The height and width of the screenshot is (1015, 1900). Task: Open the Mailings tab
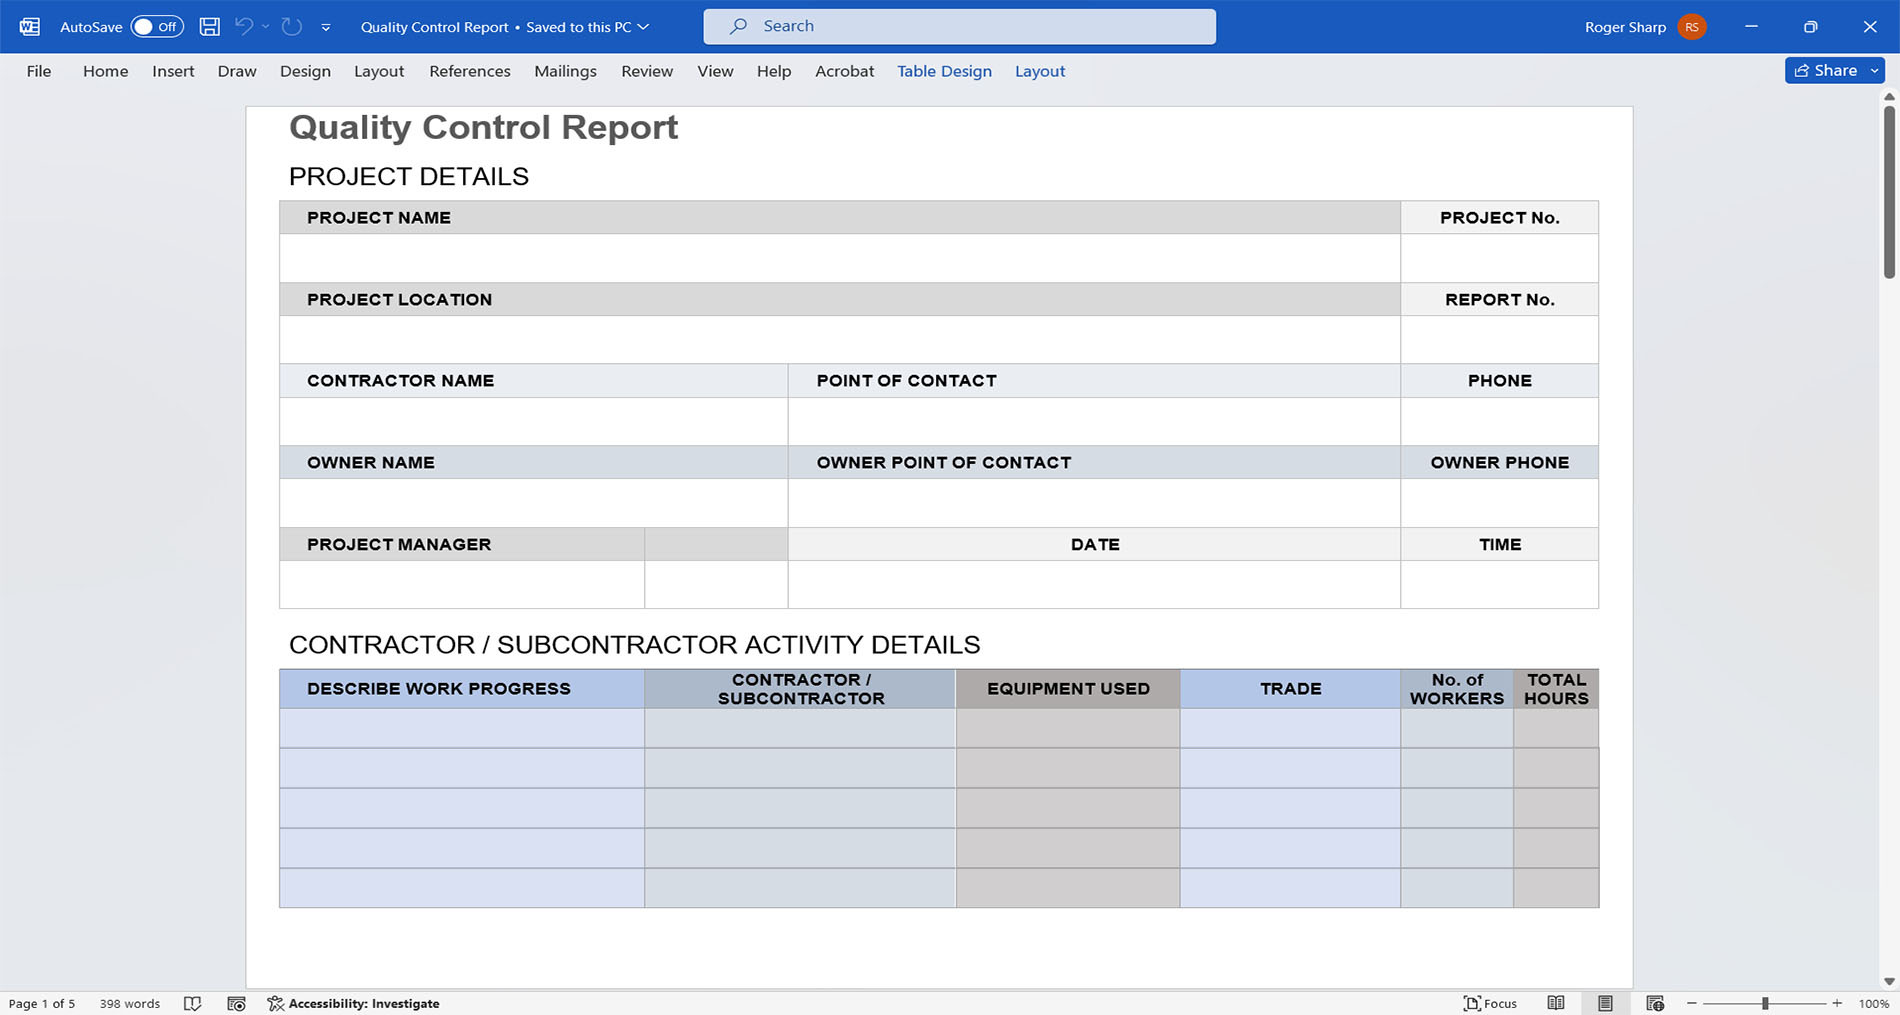565,71
